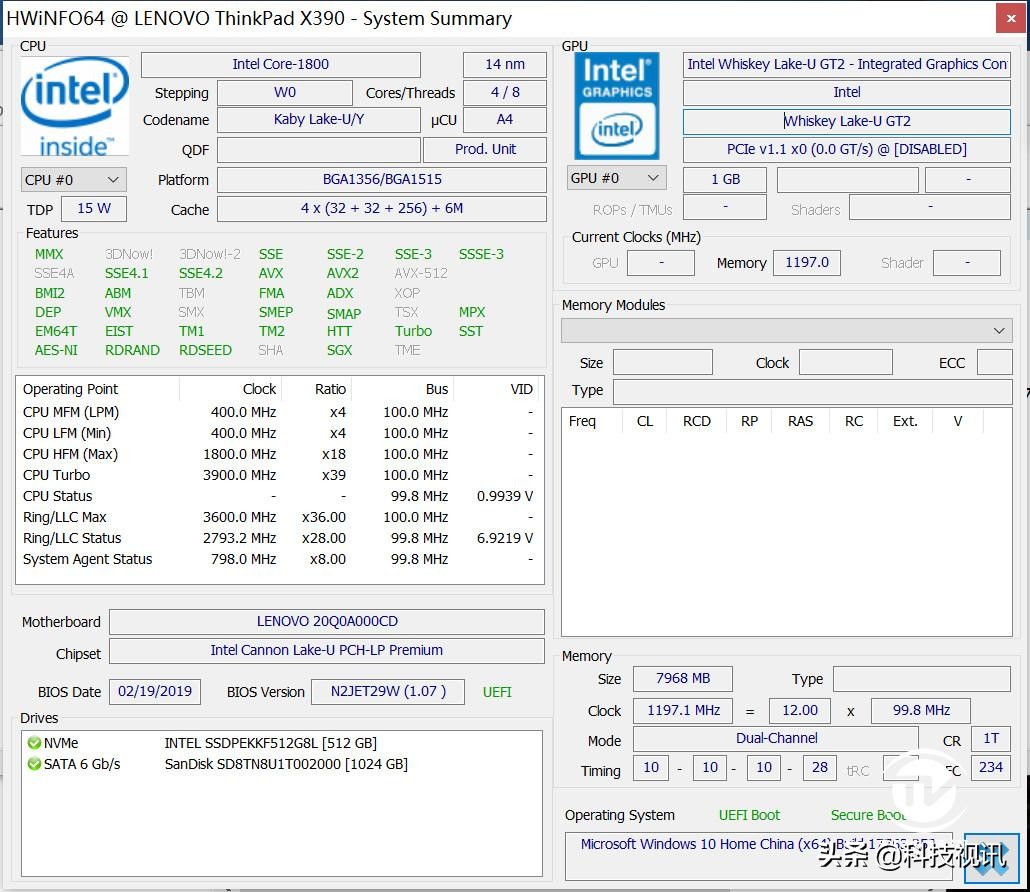The image size is (1030, 892).
Task: Select the CPU Turbo operating point row
Action: [x=278, y=475]
